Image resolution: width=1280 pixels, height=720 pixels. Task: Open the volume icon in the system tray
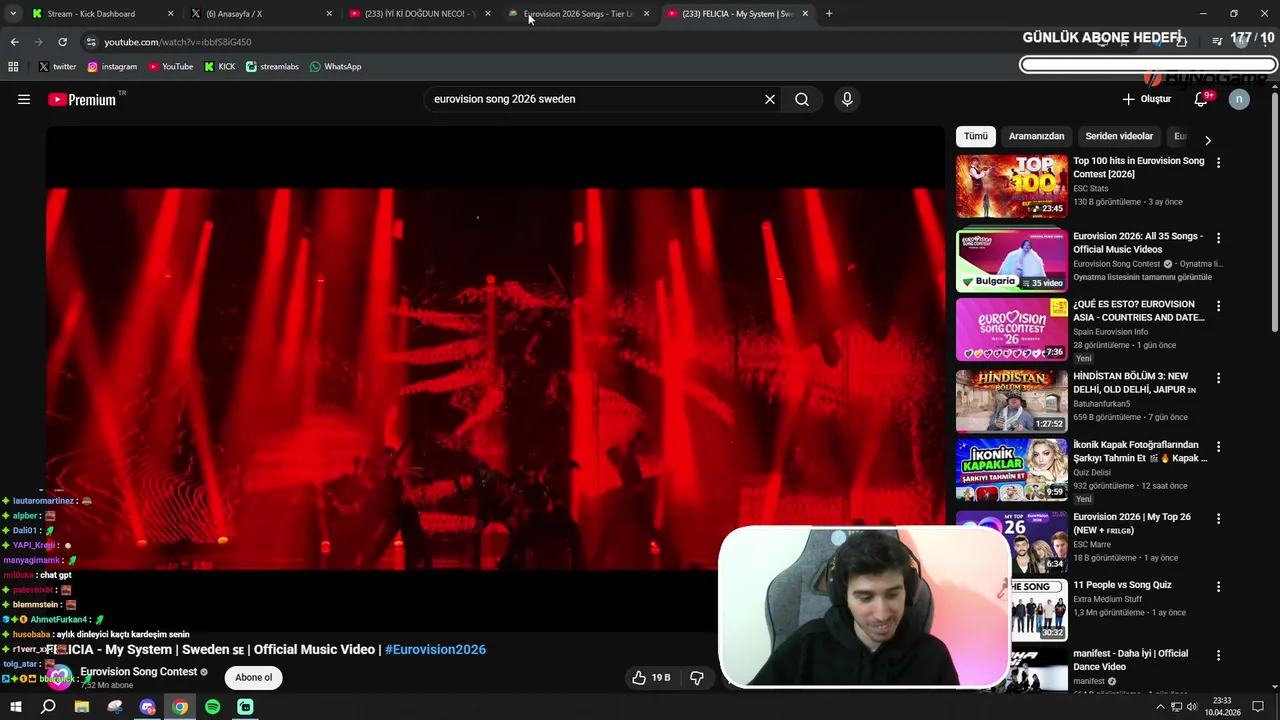point(1192,707)
